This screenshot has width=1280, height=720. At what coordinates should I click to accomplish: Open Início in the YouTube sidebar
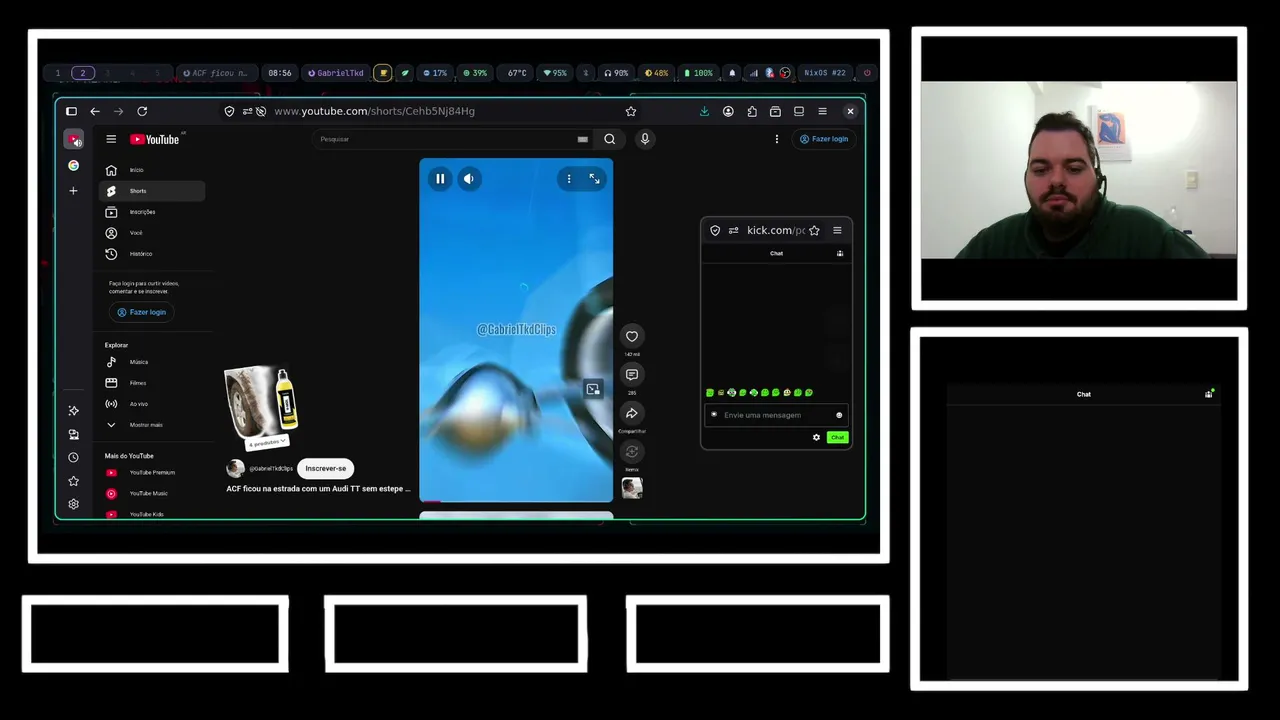[x=152, y=170]
